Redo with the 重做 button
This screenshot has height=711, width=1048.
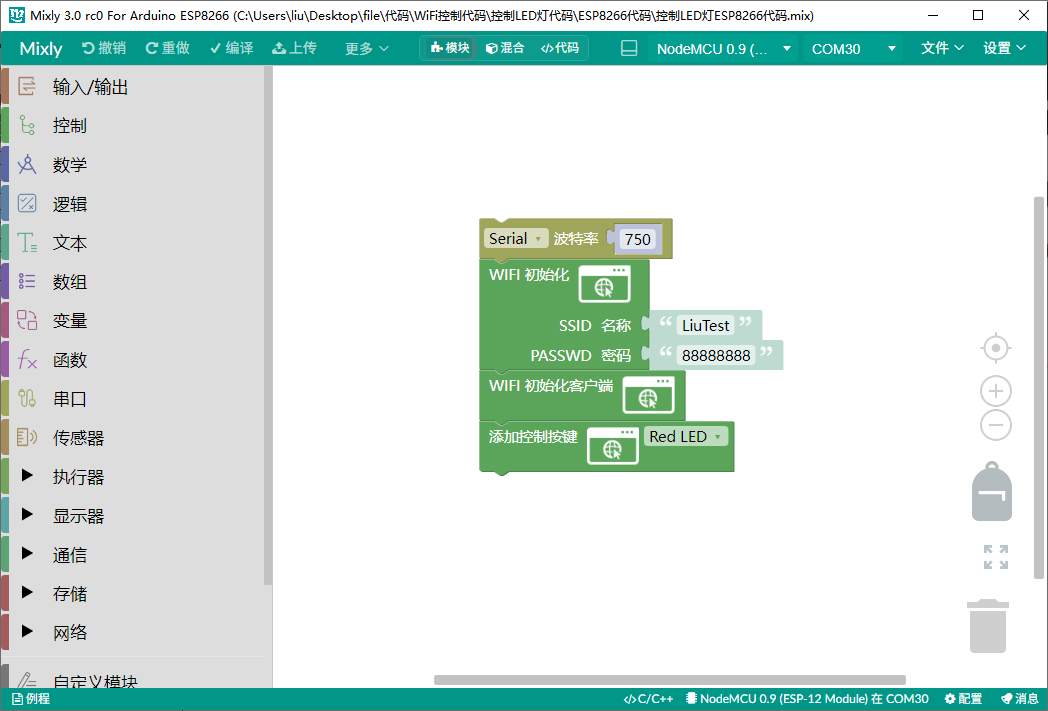(x=168, y=48)
